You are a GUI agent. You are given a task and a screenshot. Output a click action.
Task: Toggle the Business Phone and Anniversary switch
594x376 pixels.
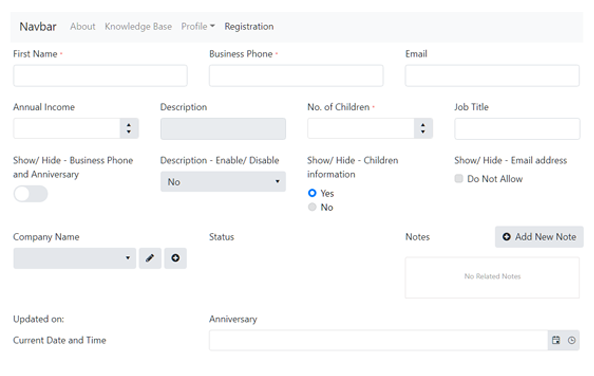(30, 194)
